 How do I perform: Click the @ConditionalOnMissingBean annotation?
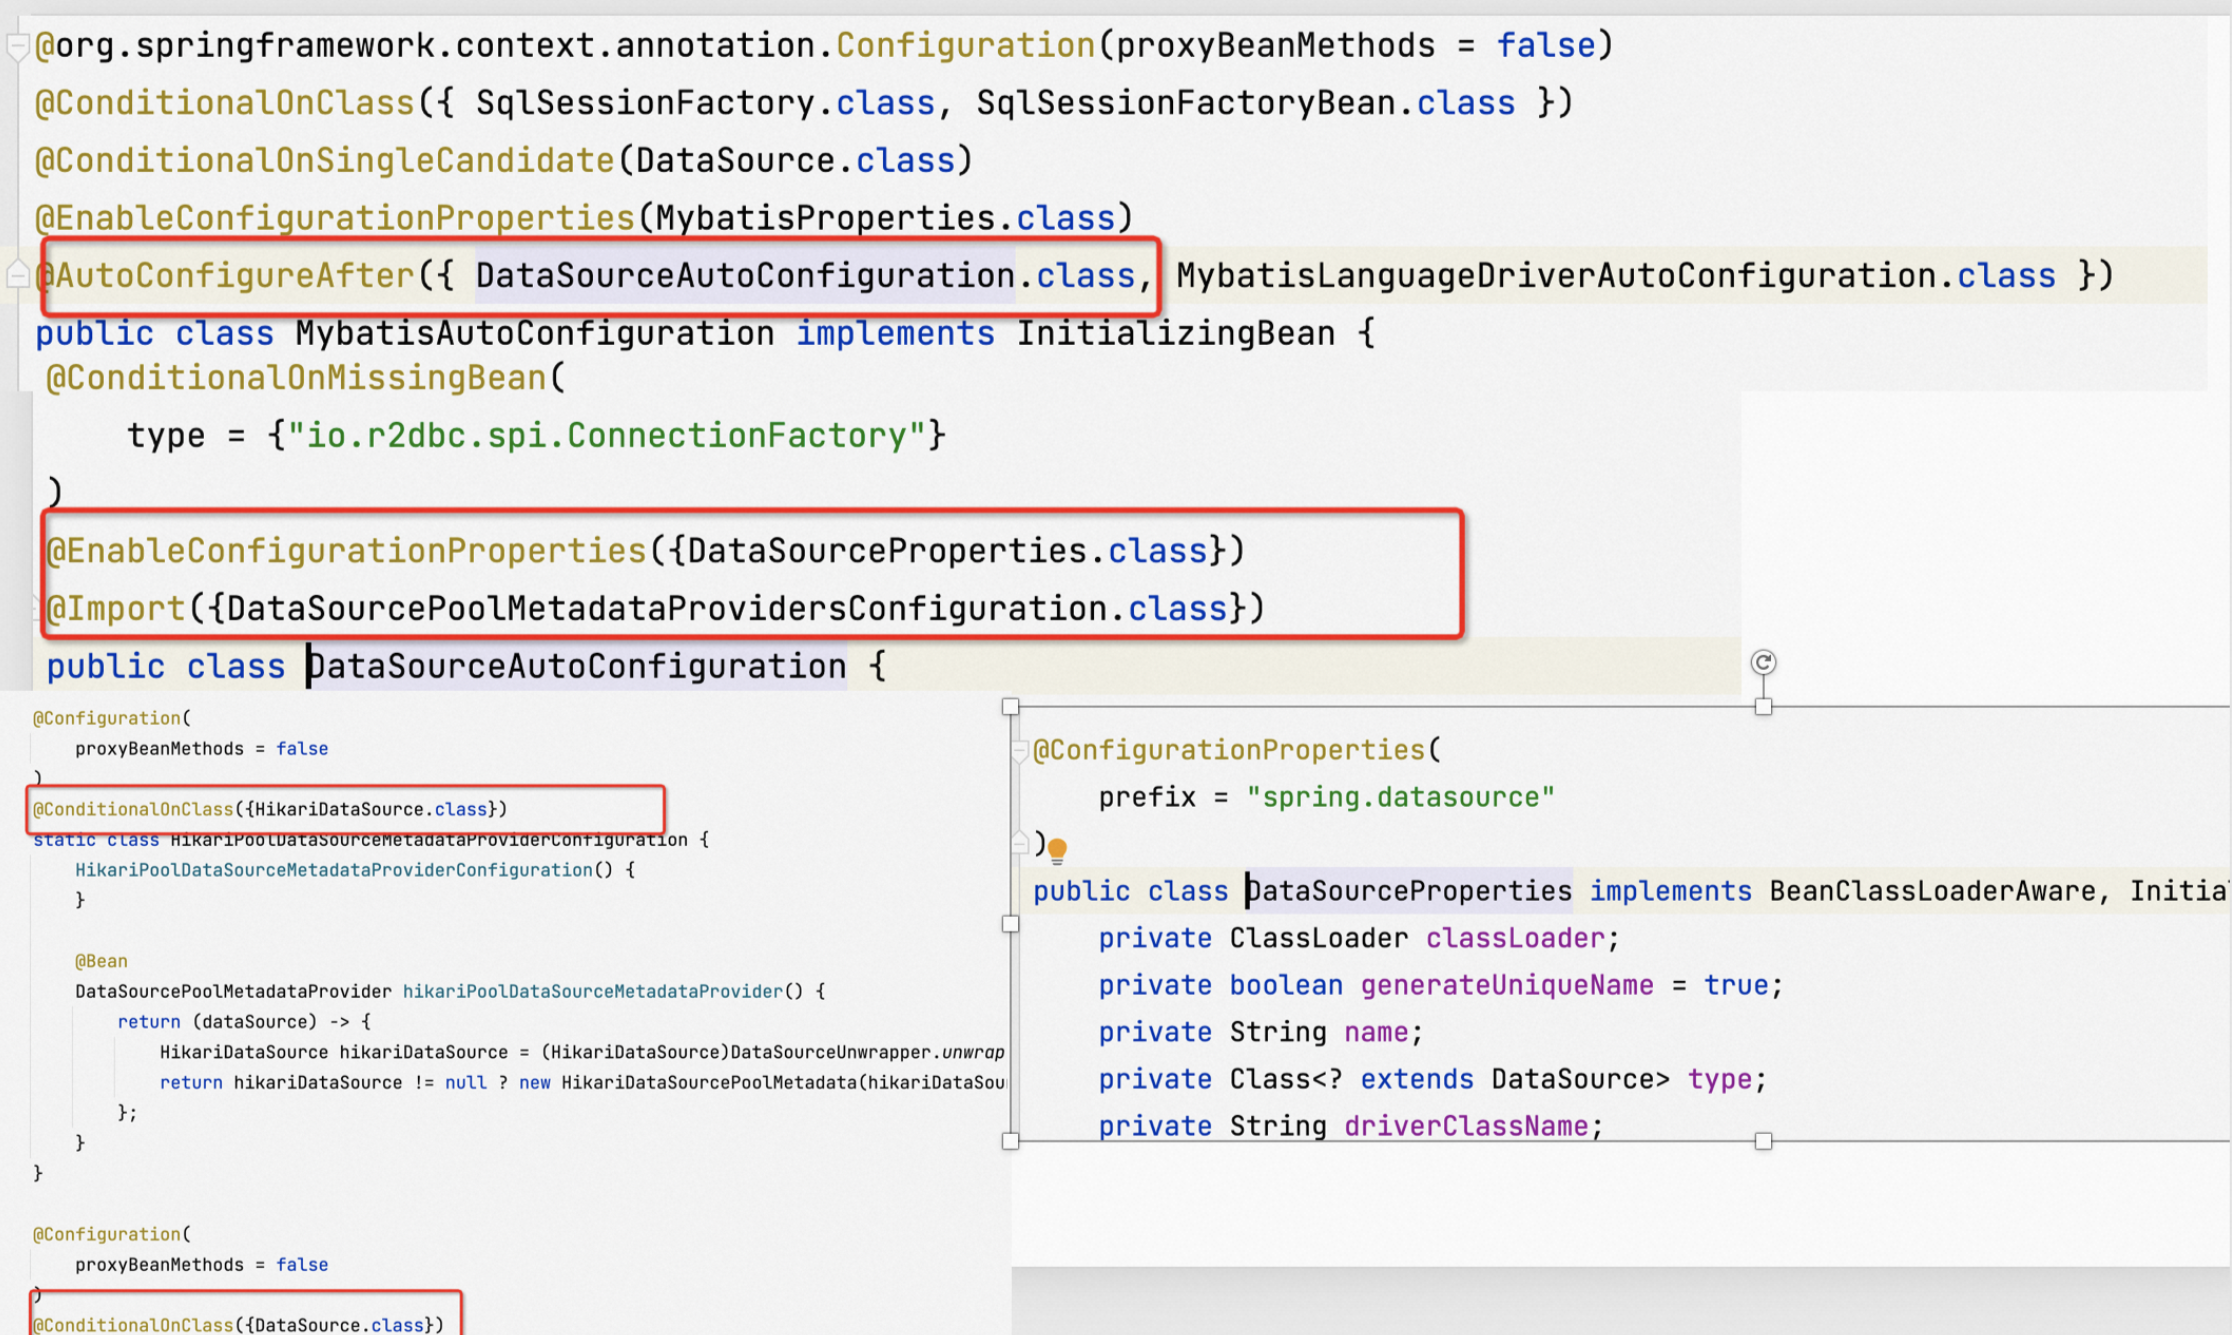coord(298,378)
